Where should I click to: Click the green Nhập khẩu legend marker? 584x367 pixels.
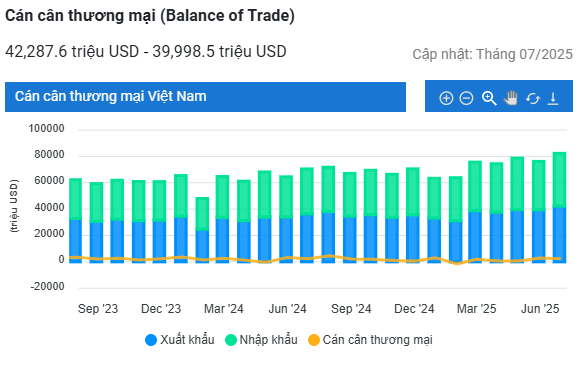point(231,340)
